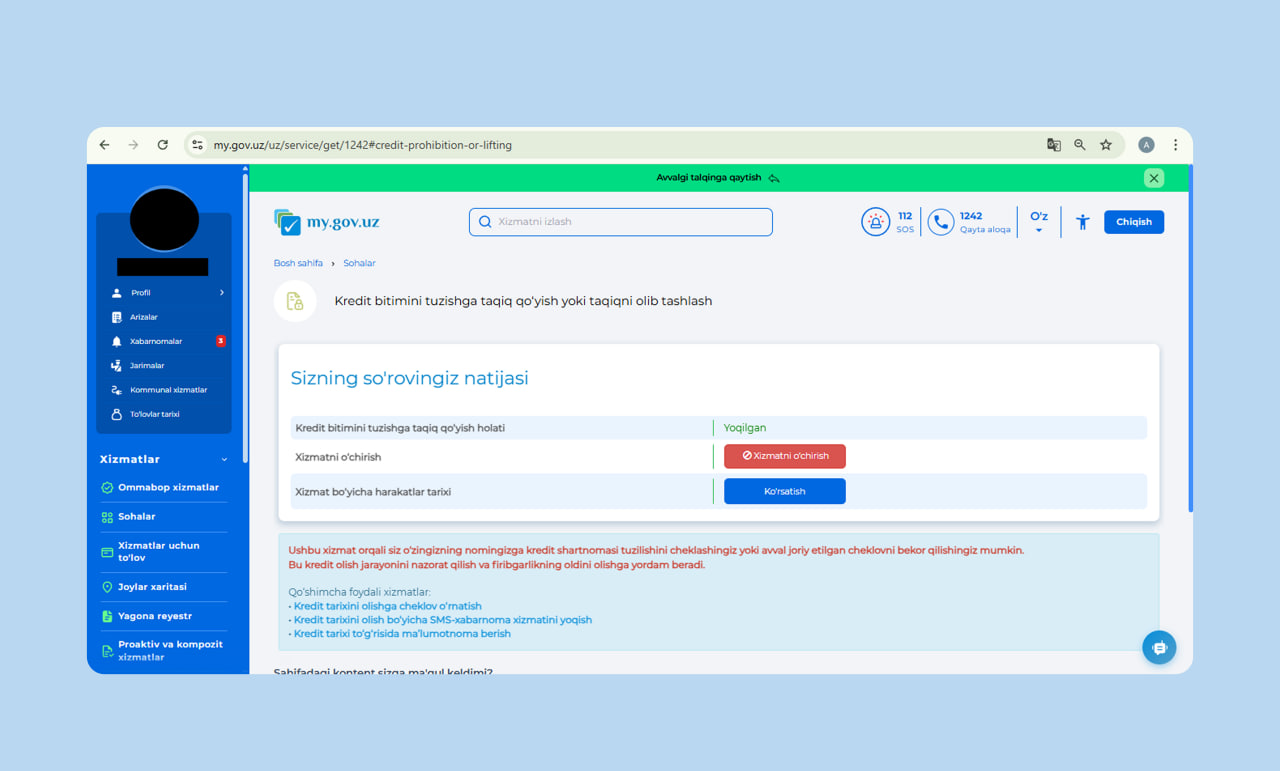Click the blue Ko'rsatish button
Viewport: 1280px width, 771px height.
pyautogui.click(x=784, y=491)
